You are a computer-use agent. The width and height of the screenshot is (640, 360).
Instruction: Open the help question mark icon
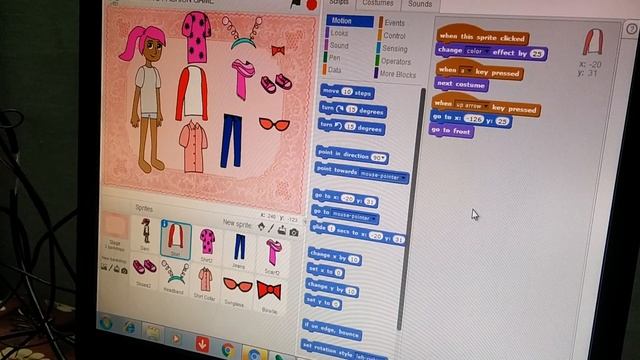(631, 29)
